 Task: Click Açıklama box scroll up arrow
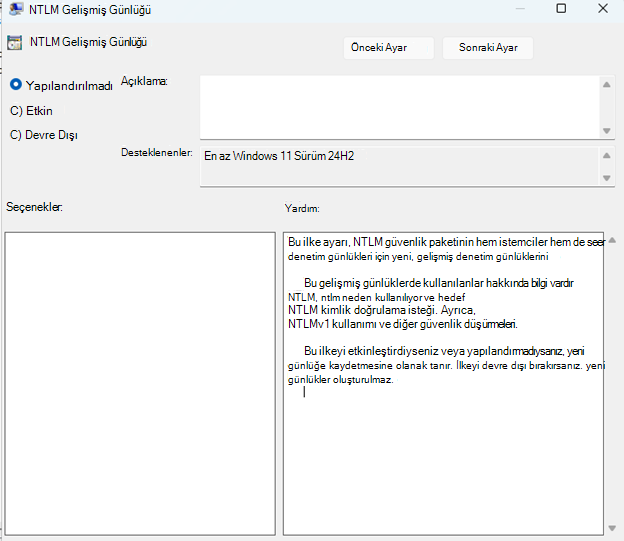point(606,84)
